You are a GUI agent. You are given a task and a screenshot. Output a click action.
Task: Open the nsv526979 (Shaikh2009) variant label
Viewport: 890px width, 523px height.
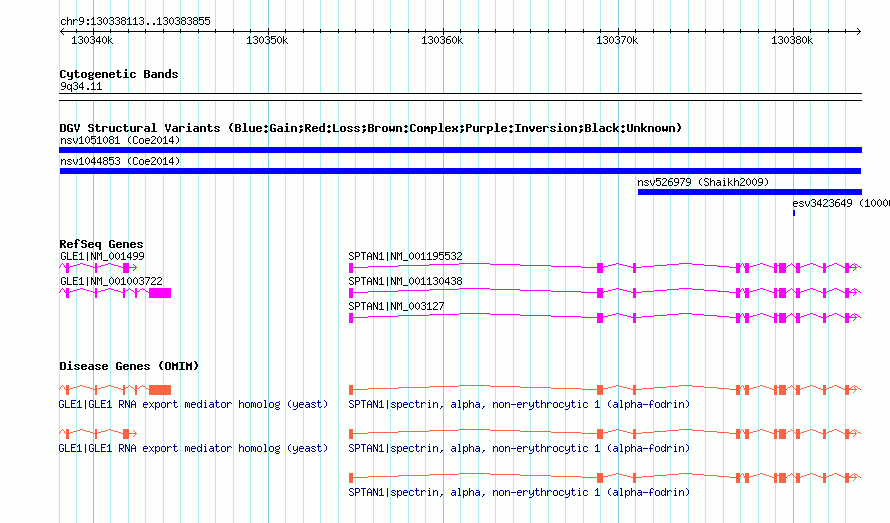(x=703, y=182)
